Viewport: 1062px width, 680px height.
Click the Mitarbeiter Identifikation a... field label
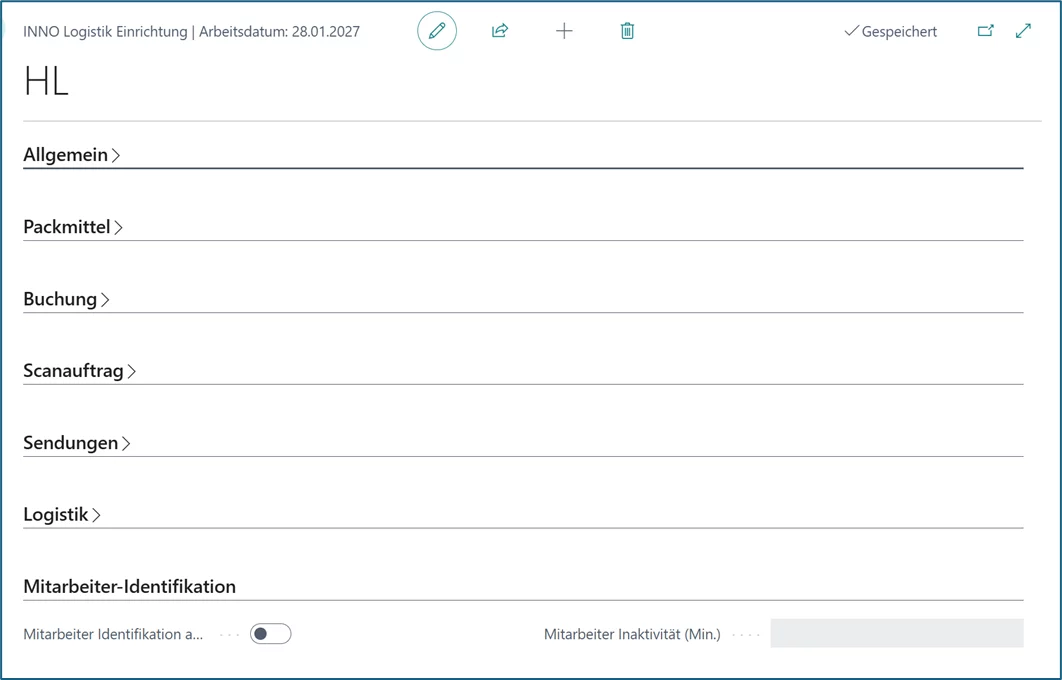pyautogui.click(x=113, y=634)
